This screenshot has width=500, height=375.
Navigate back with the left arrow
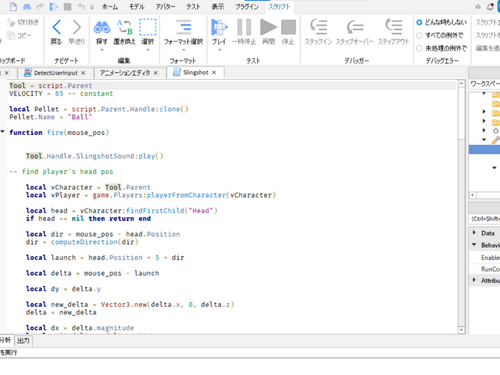[56, 27]
